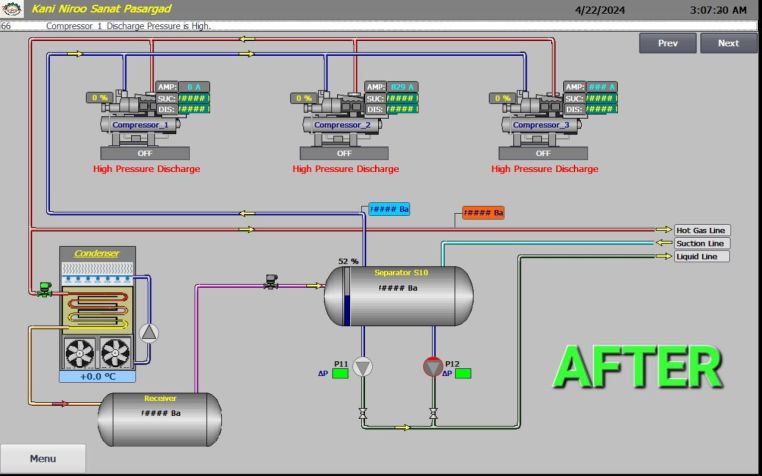Click the condenser fan icons
The height and width of the screenshot is (476, 762).
pos(97,352)
